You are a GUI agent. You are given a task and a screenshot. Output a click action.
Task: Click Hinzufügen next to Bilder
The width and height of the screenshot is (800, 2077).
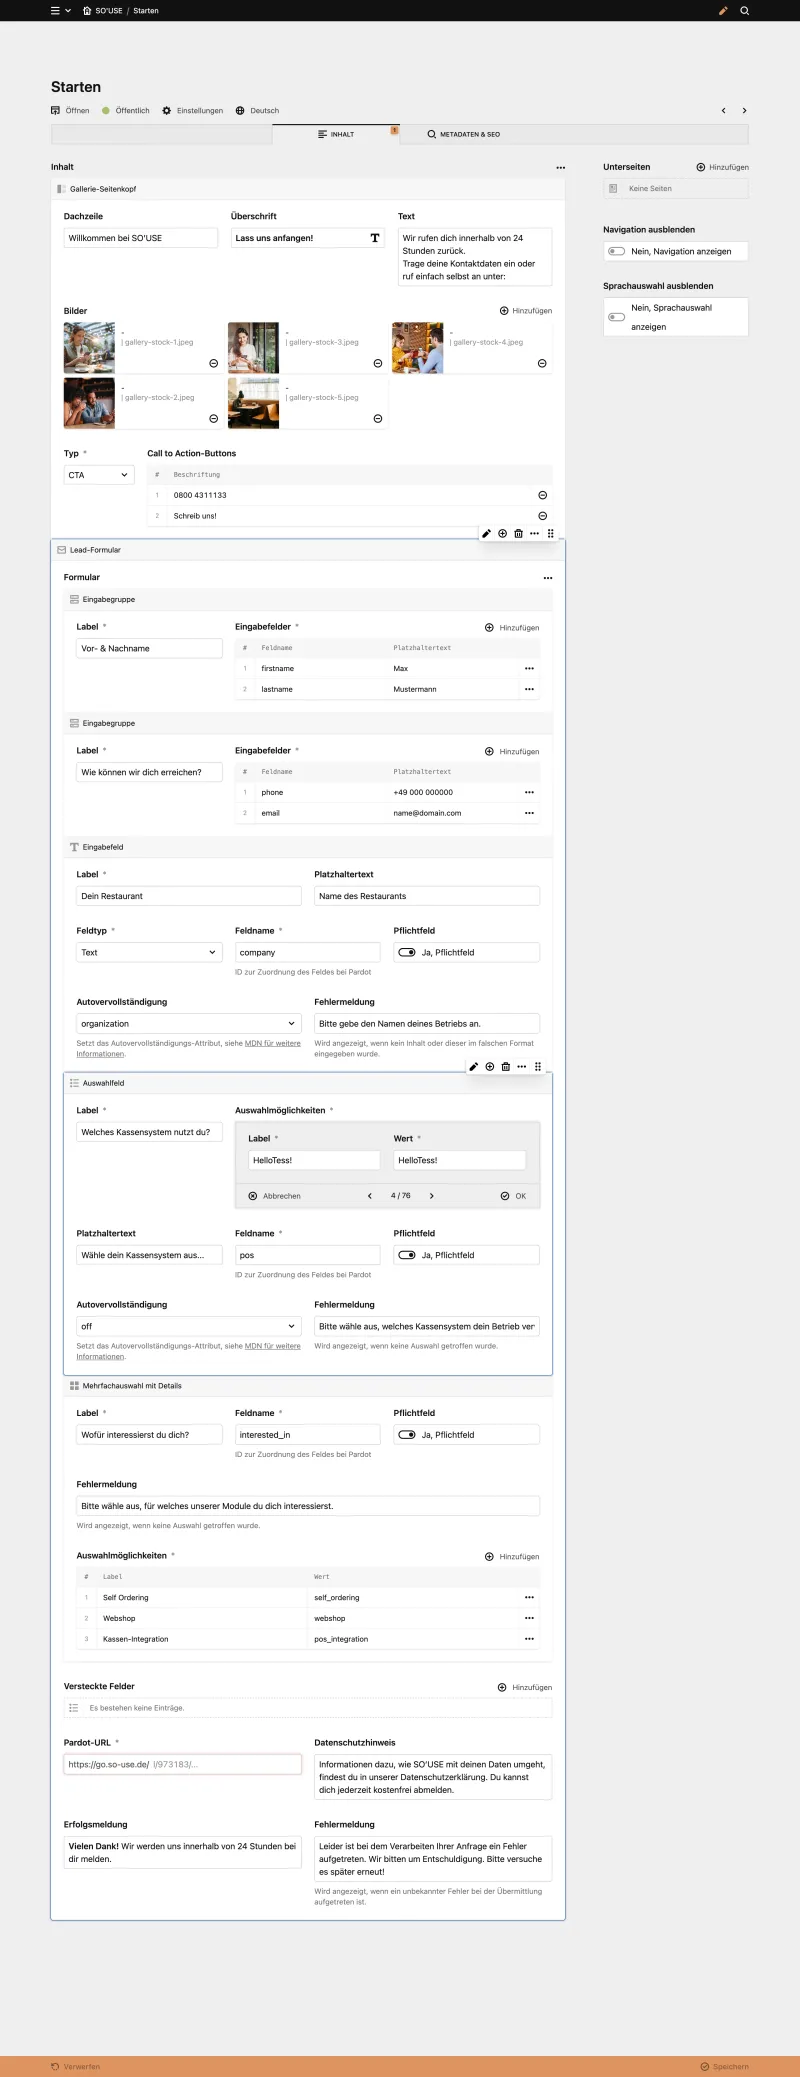526,311
